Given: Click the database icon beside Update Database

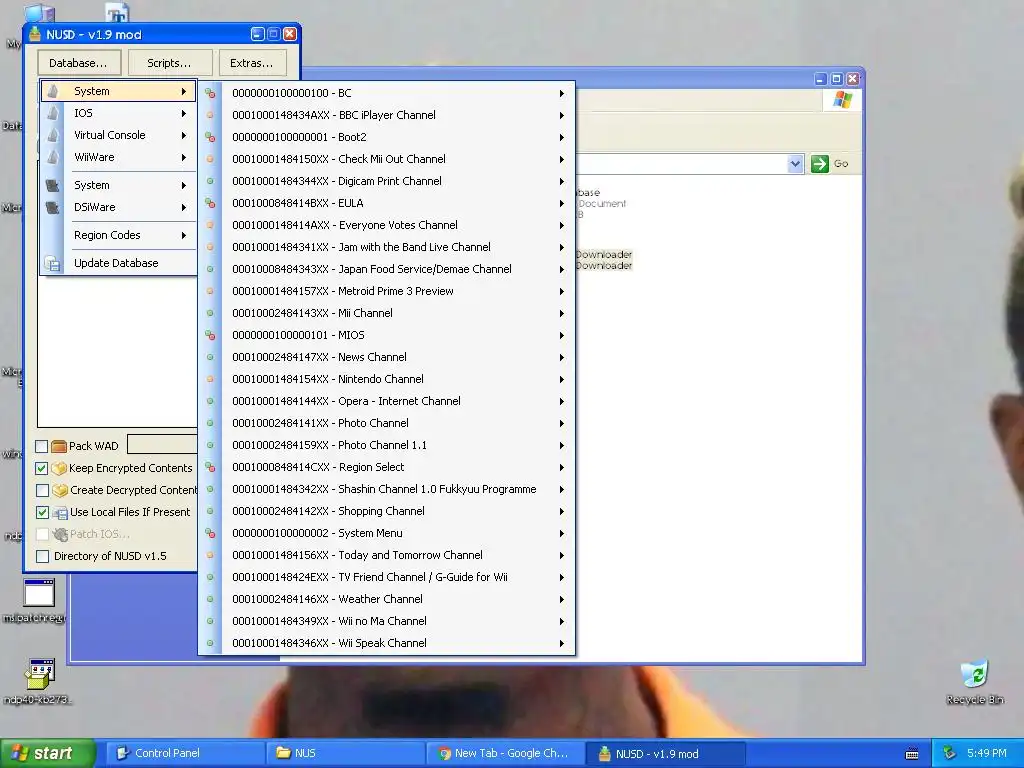Looking at the screenshot, I should [x=53, y=263].
